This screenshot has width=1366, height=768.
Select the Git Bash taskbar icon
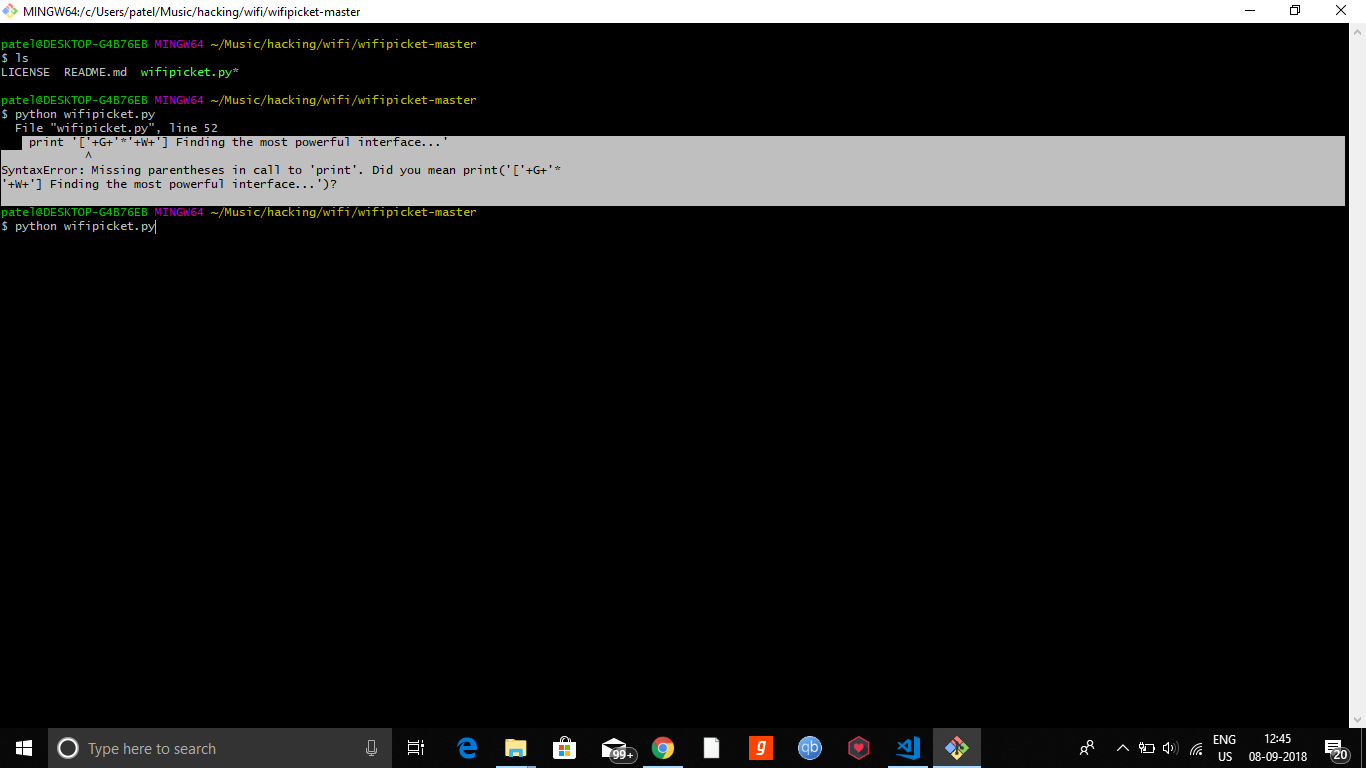point(957,748)
